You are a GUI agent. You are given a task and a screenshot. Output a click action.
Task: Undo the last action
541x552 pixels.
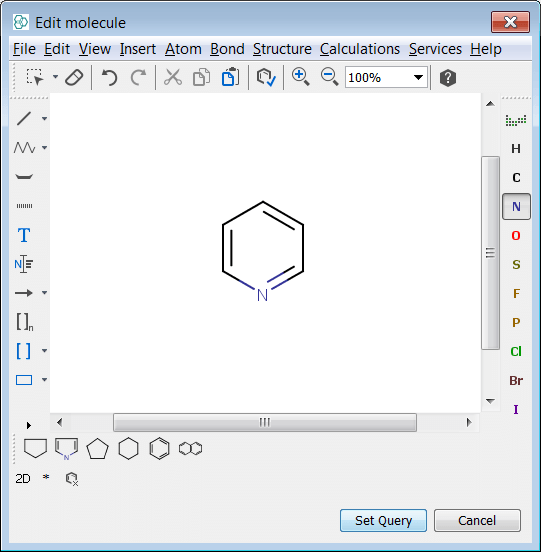click(109, 77)
